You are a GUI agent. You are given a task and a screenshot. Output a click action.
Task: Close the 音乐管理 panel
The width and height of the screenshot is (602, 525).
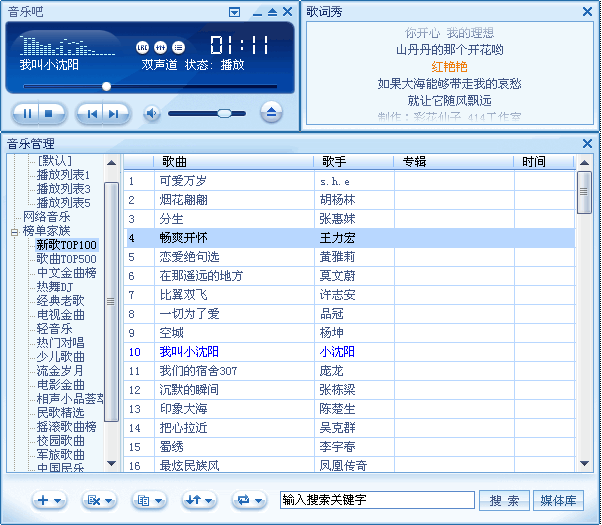point(587,144)
